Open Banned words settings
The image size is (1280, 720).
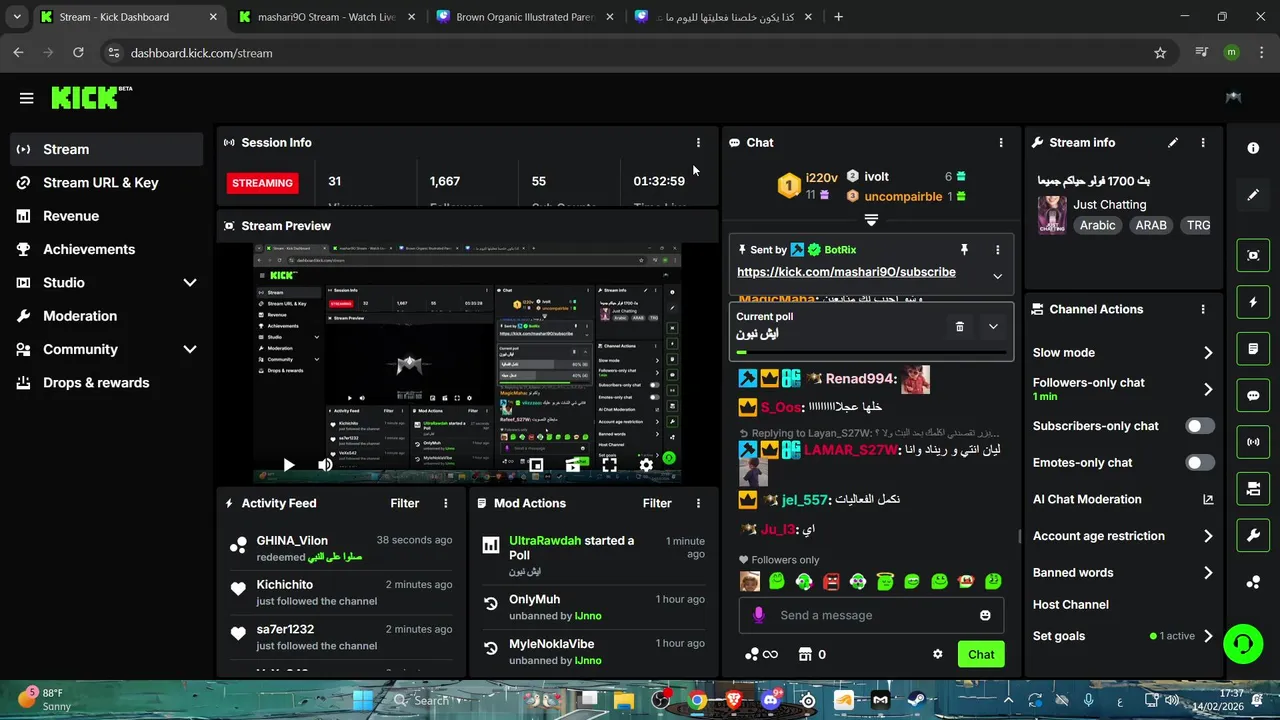point(1123,573)
